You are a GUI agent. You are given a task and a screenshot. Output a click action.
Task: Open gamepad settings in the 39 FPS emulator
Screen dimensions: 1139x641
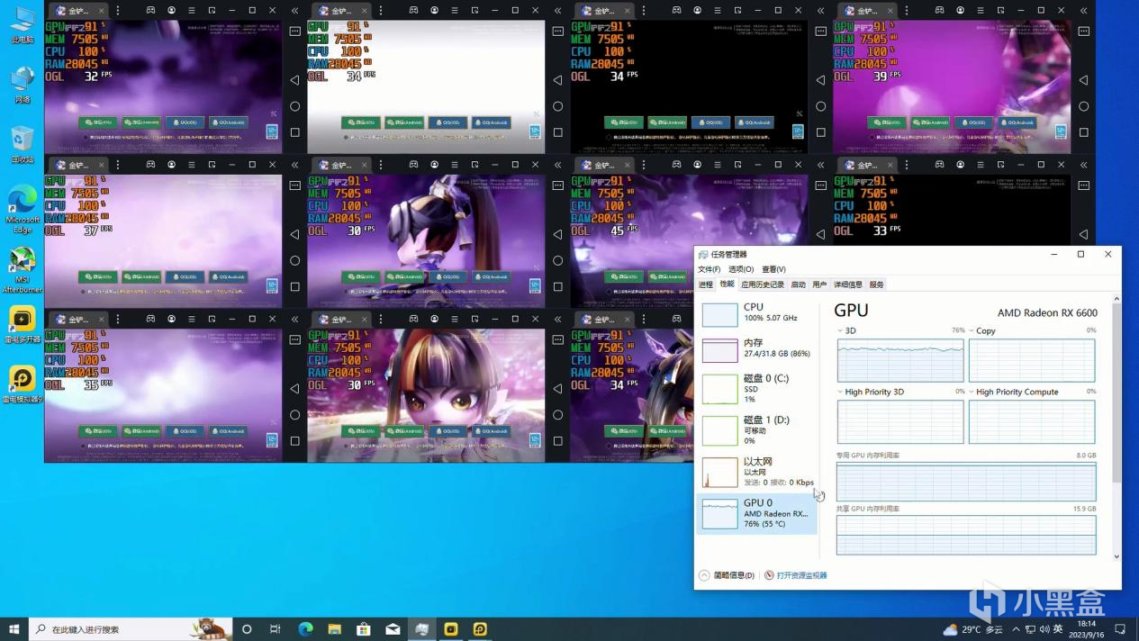pyautogui.click(x=939, y=11)
